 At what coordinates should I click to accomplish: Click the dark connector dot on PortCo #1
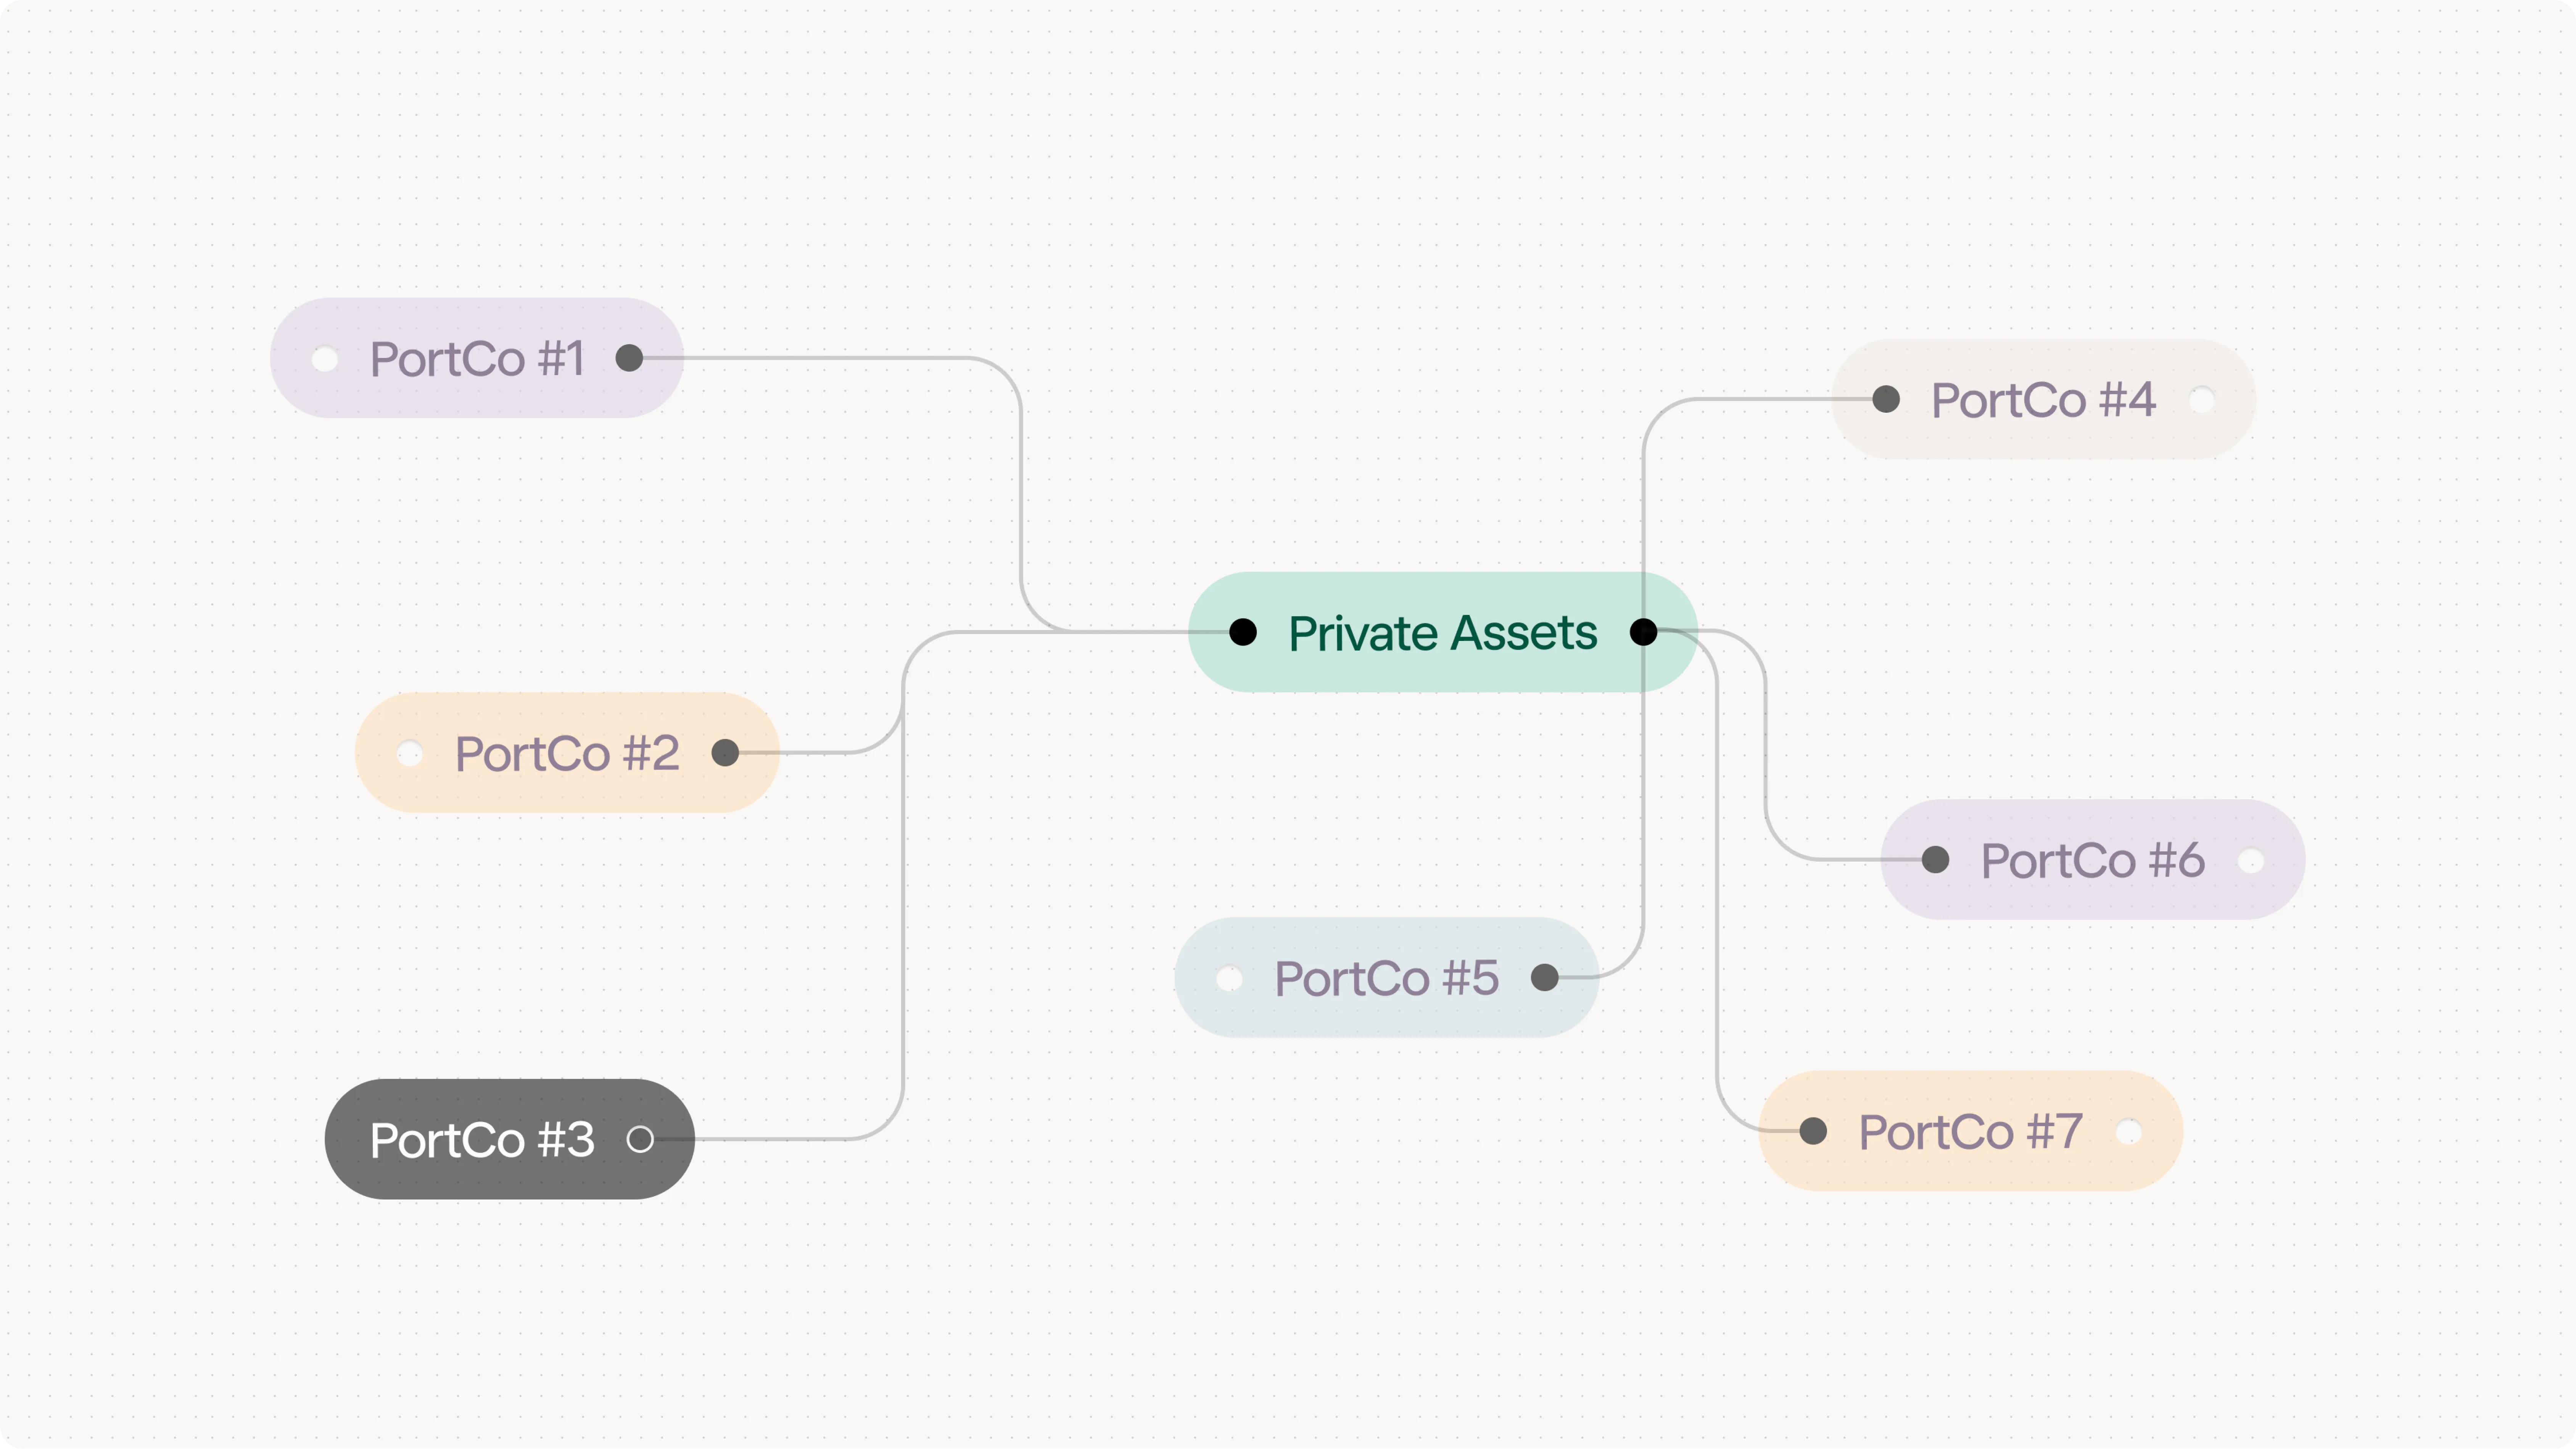pos(629,358)
